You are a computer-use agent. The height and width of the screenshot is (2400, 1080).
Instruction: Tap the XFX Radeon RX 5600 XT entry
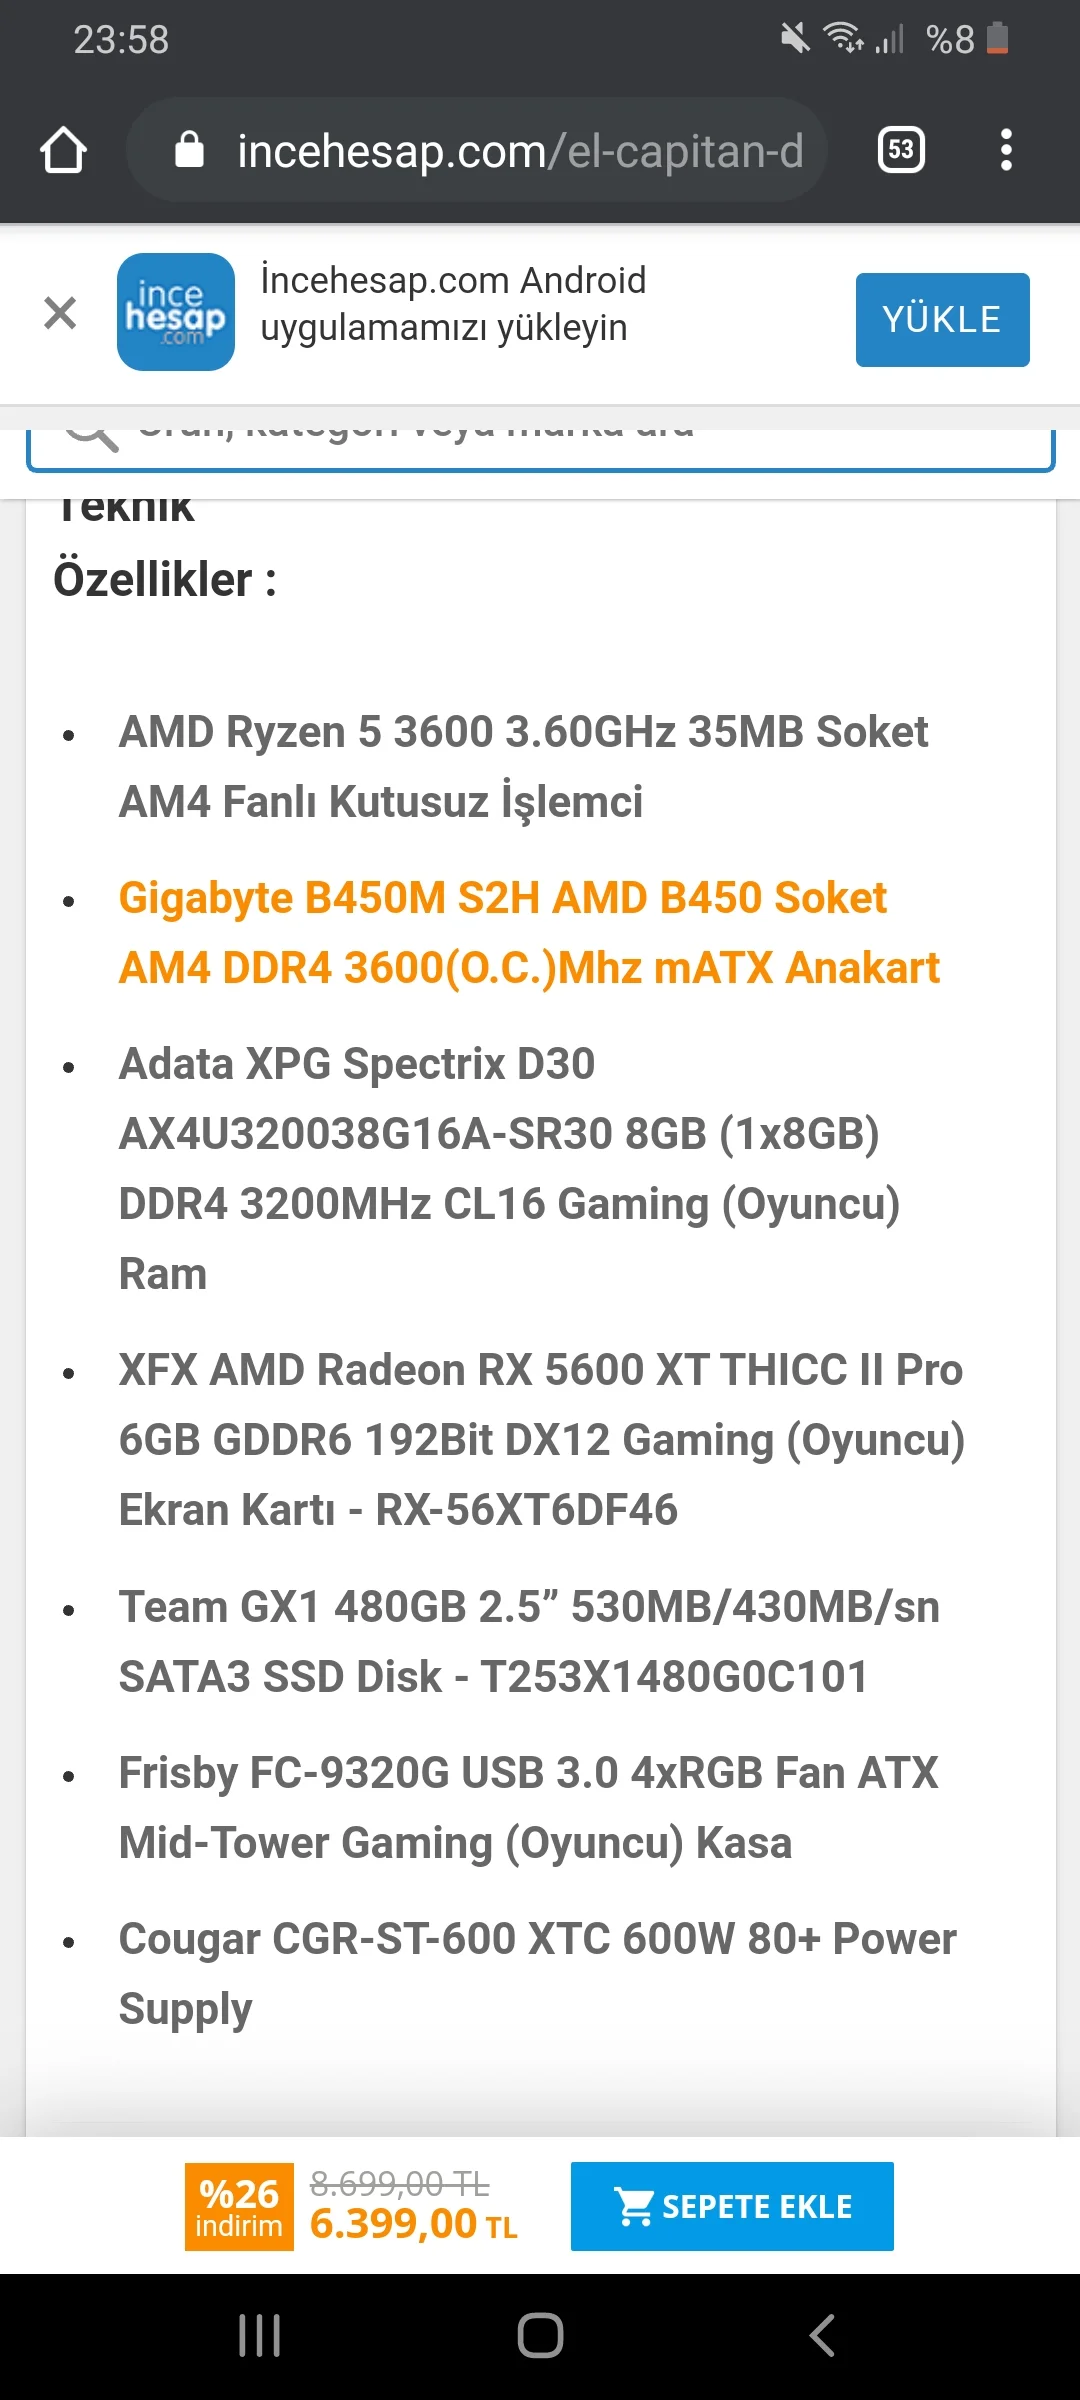(x=540, y=1439)
